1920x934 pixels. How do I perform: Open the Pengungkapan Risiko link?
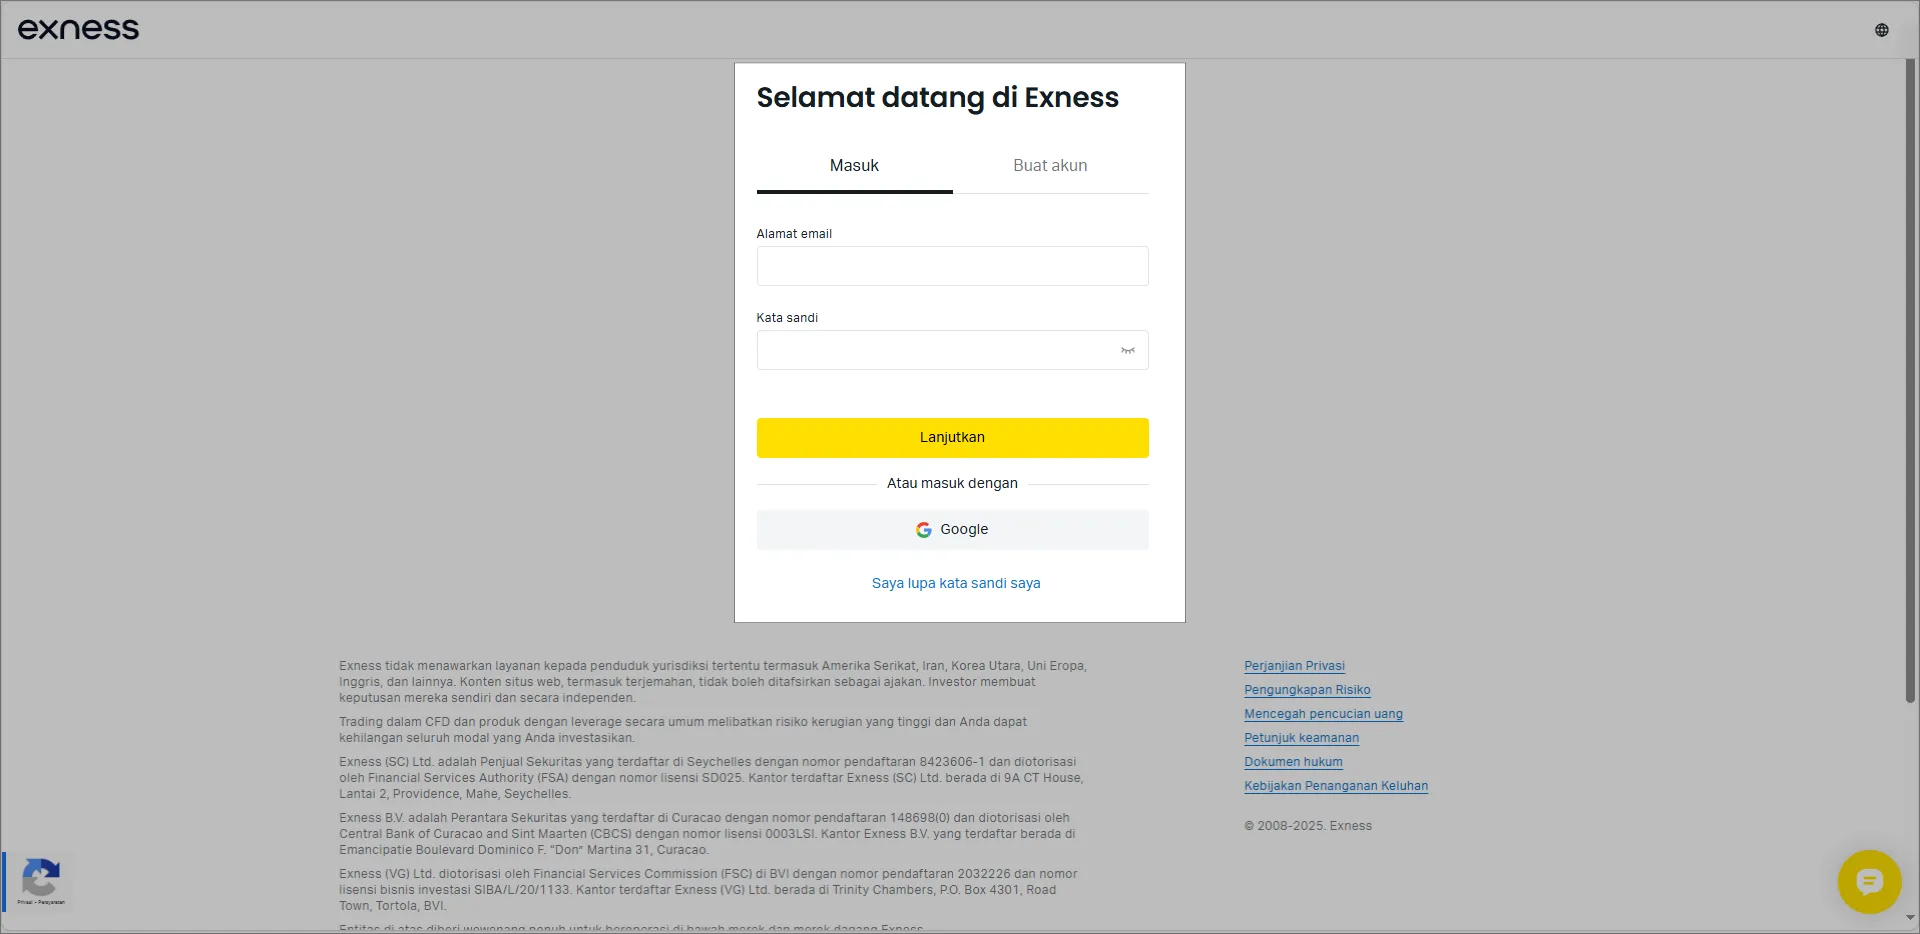pos(1307,690)
